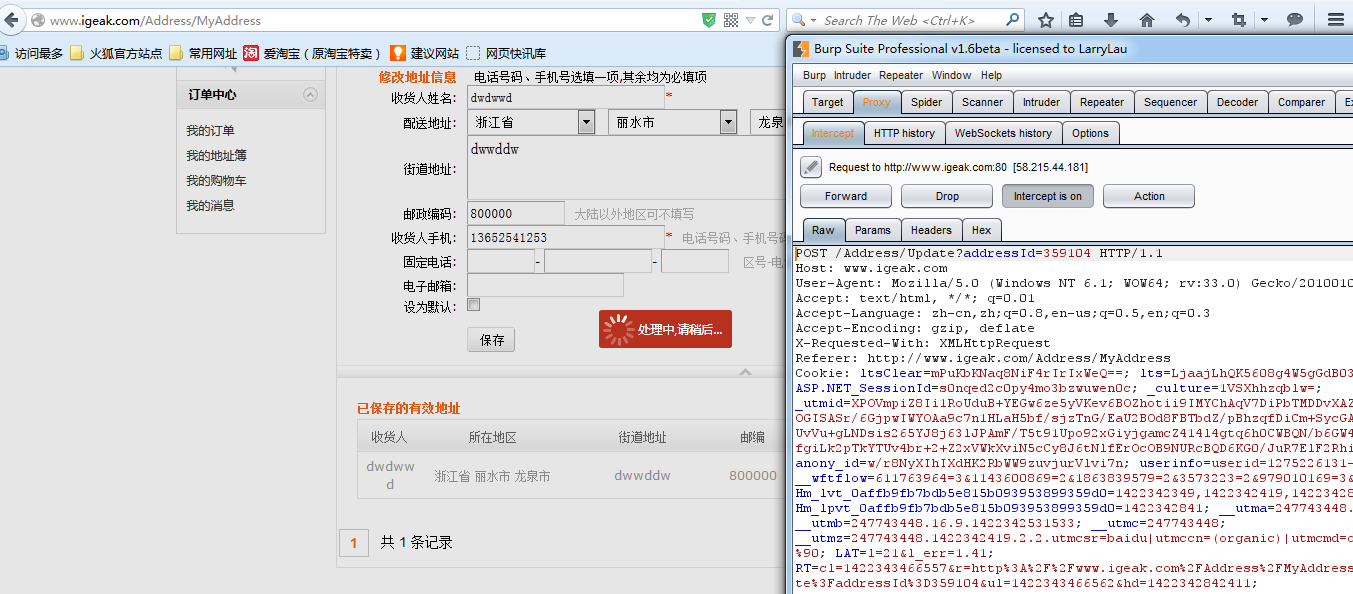Reload the page with the refresh icon
Viewport: 1353px width, 594px height.
coord(768,20)
